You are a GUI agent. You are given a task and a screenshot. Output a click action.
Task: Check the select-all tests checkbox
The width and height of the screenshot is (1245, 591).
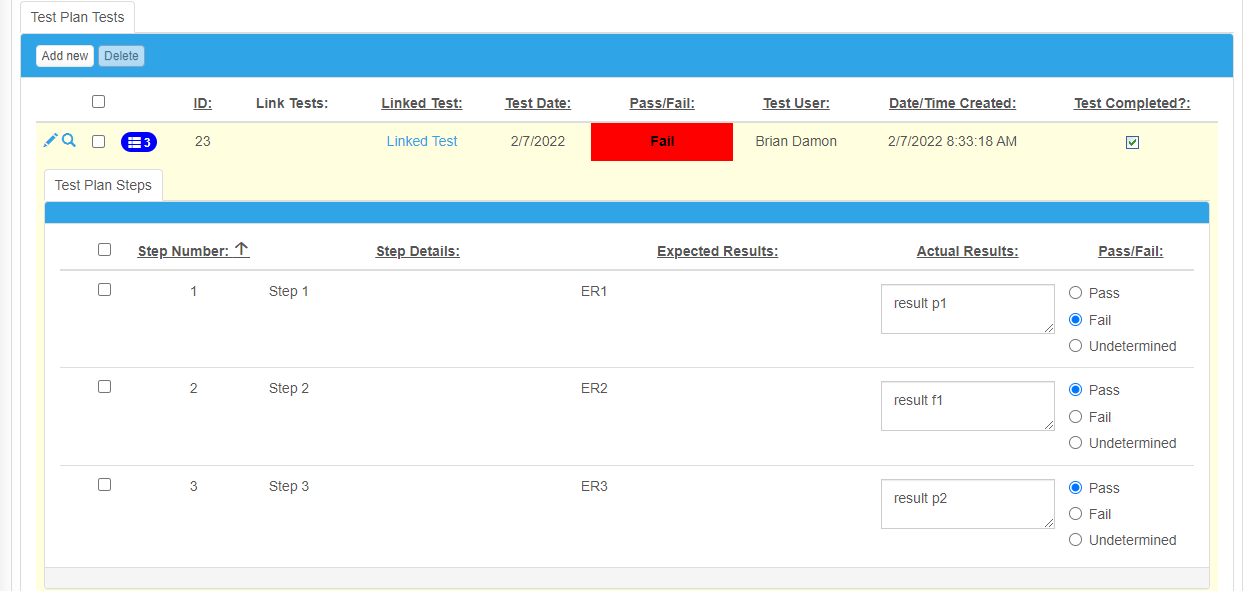[98, 101]
